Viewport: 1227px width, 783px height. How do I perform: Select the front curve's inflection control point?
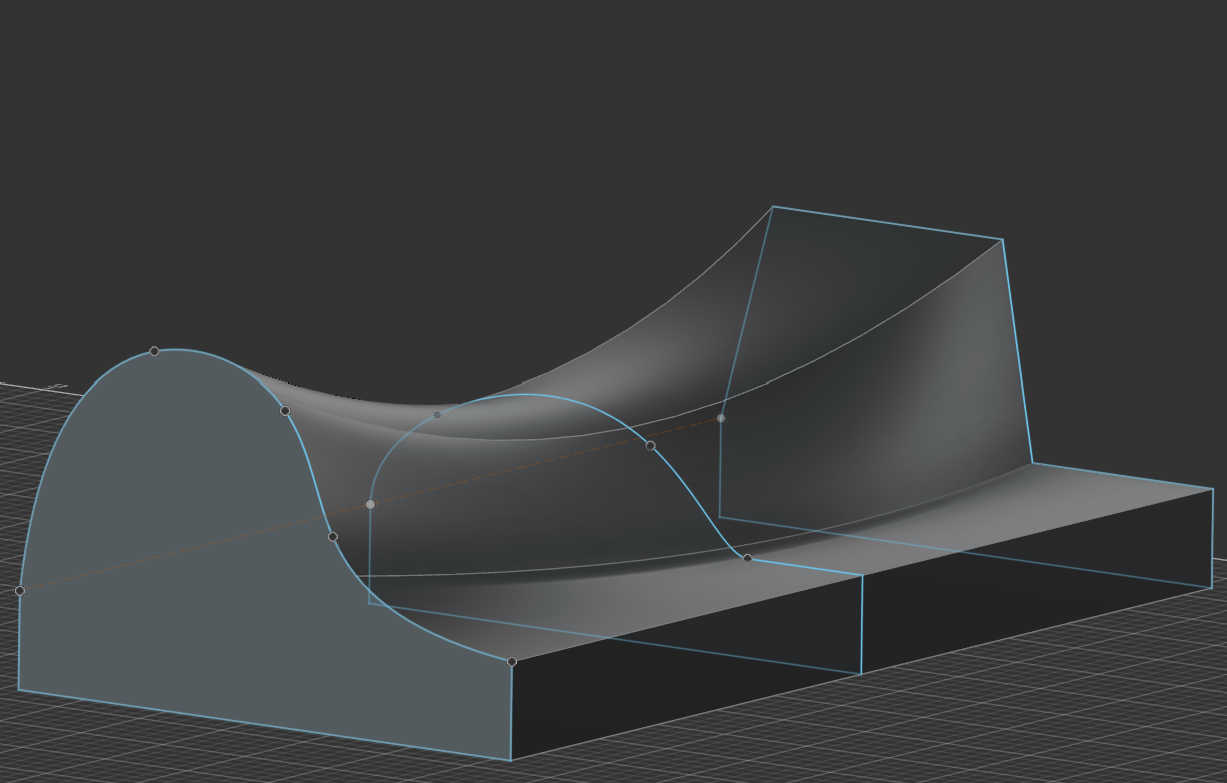tap(333, 537)
